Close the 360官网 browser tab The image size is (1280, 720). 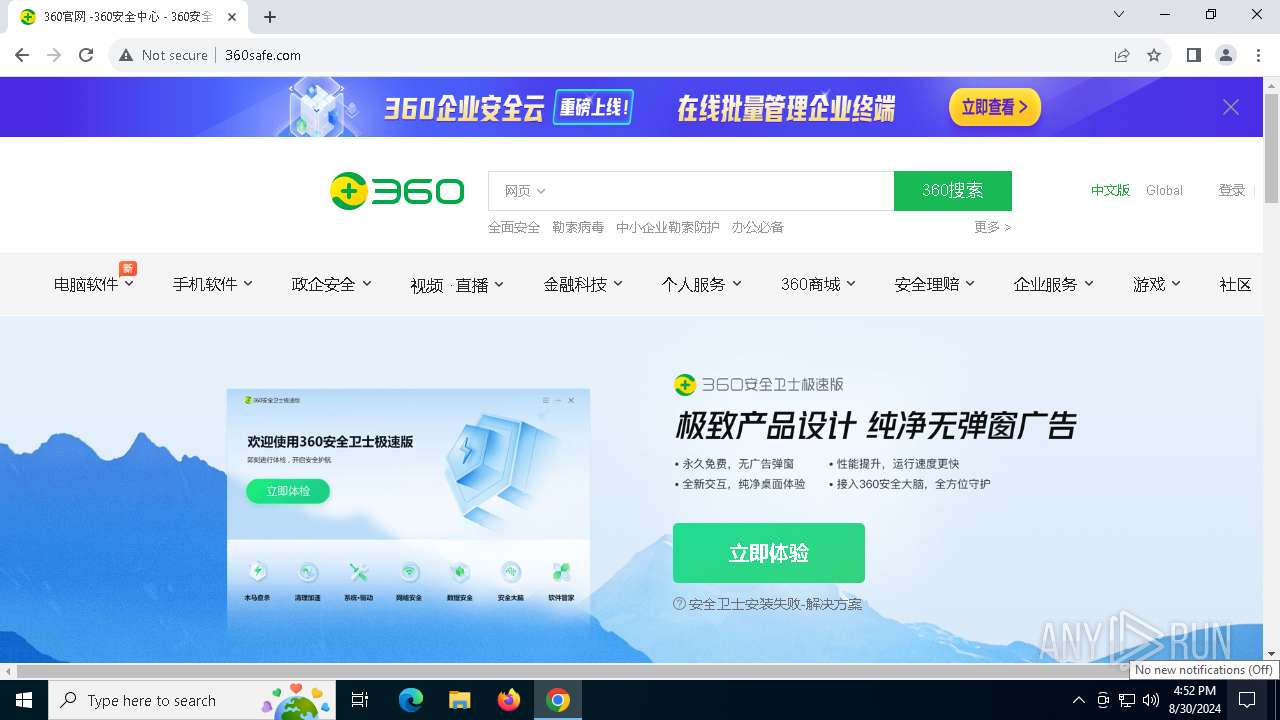(233, 17)
